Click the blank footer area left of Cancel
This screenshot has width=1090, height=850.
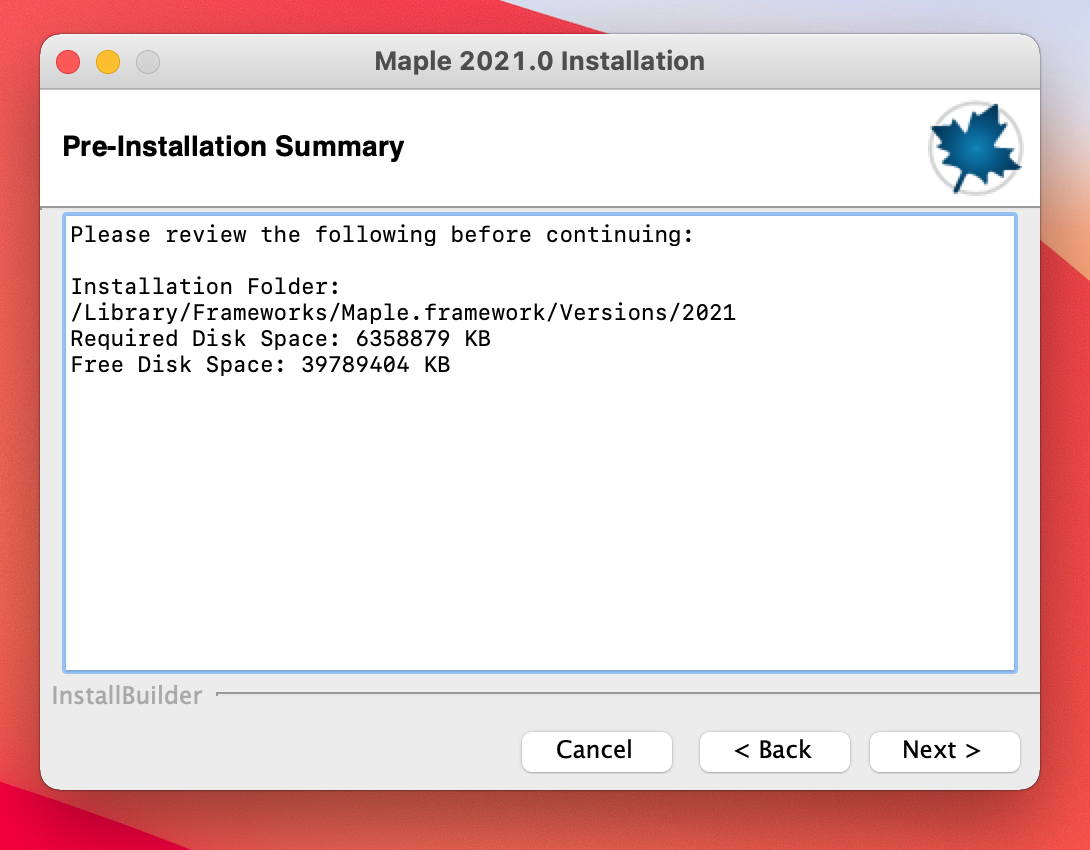coord(280,751)
